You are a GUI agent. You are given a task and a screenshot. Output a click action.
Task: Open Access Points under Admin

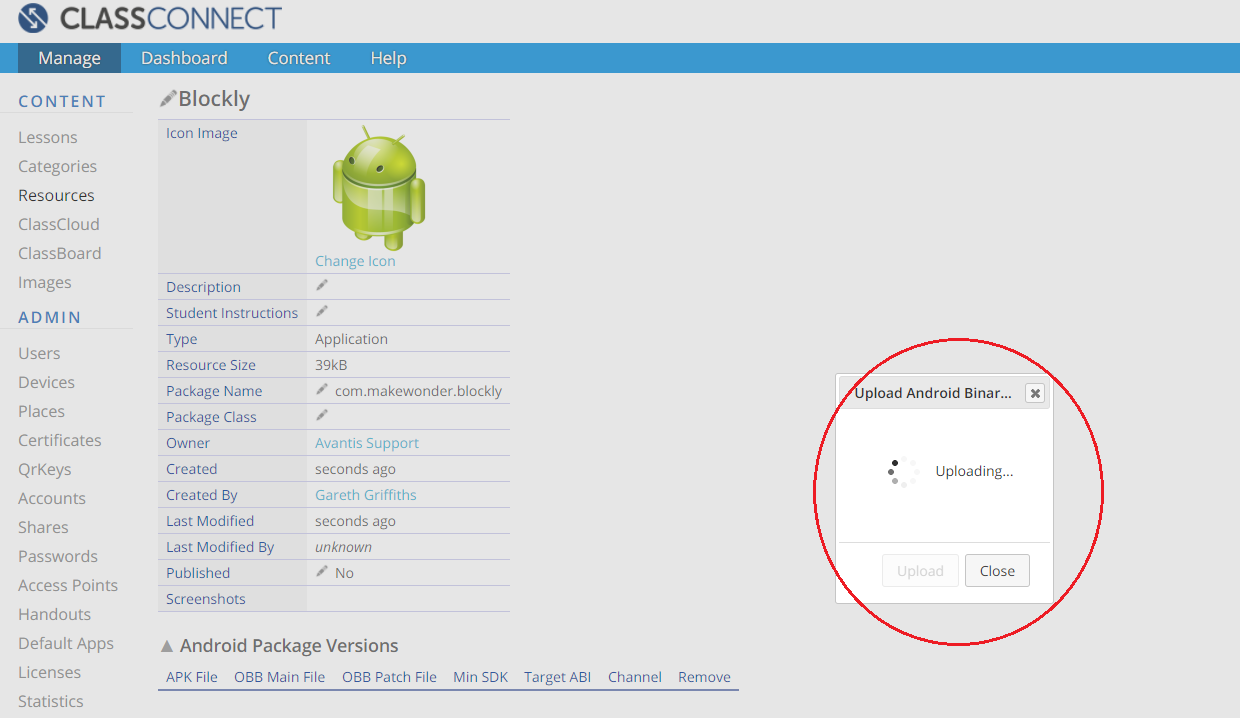(x=68, y=586)
